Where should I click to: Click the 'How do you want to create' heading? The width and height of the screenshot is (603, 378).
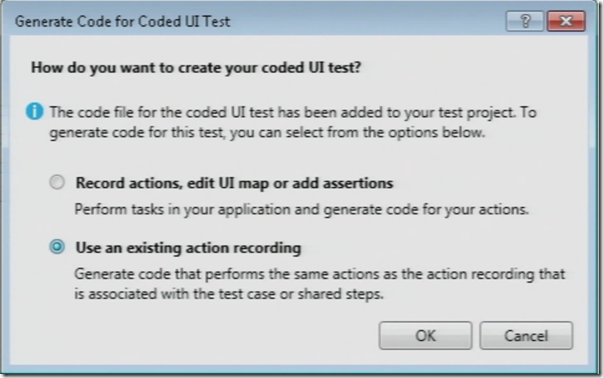point(196,68)
